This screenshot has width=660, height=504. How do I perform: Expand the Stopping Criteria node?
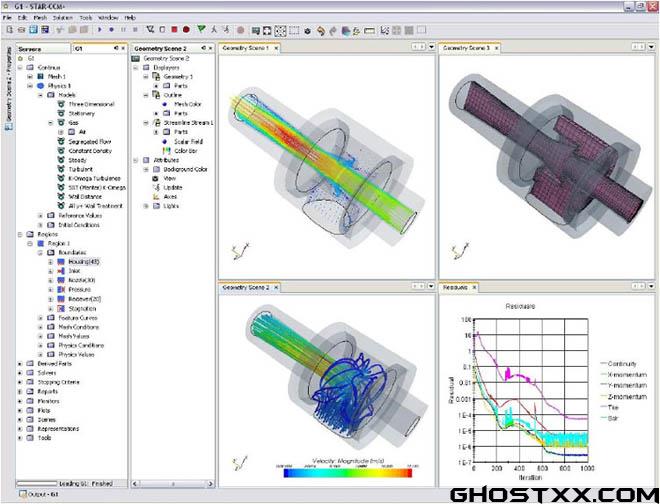(20, 382)
